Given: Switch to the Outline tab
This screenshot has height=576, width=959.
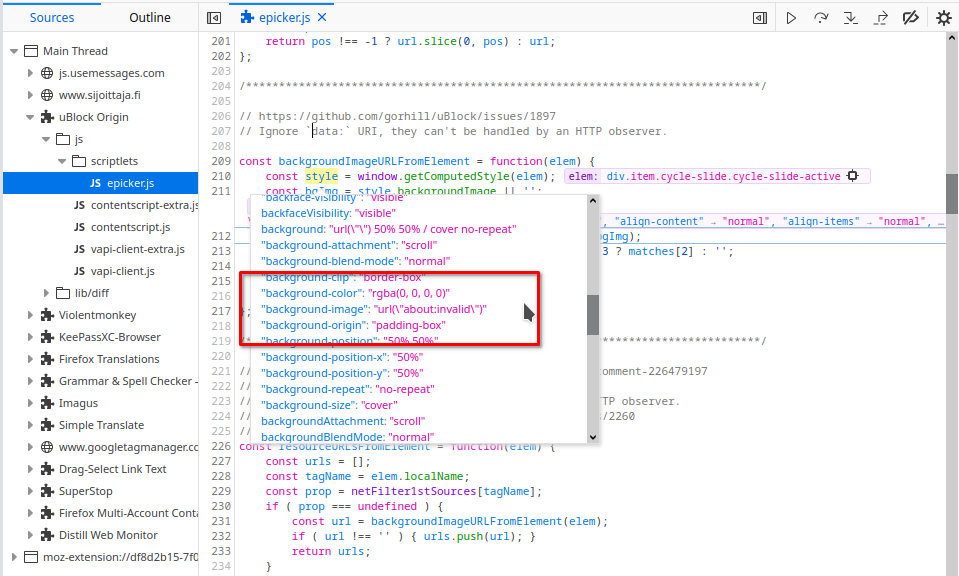Looking at the screenshot, I should tap(149, 16).
